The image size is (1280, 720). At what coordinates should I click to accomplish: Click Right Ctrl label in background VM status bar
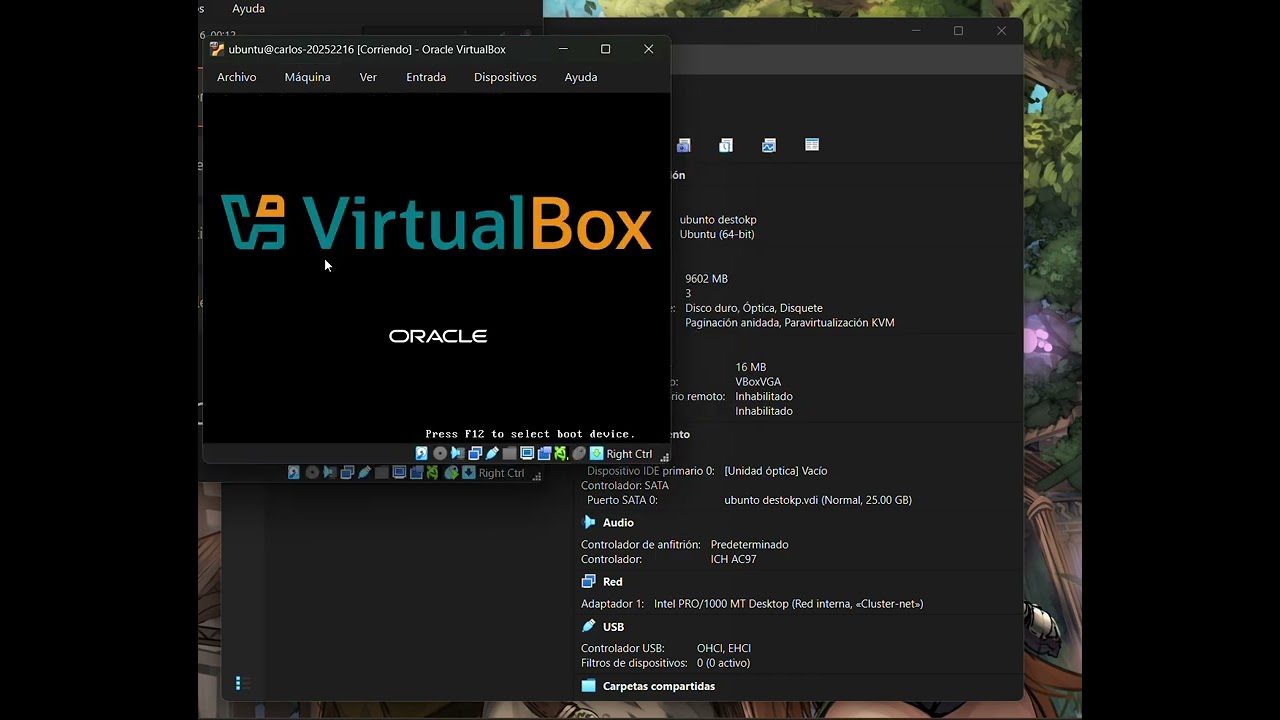point(501,473)
